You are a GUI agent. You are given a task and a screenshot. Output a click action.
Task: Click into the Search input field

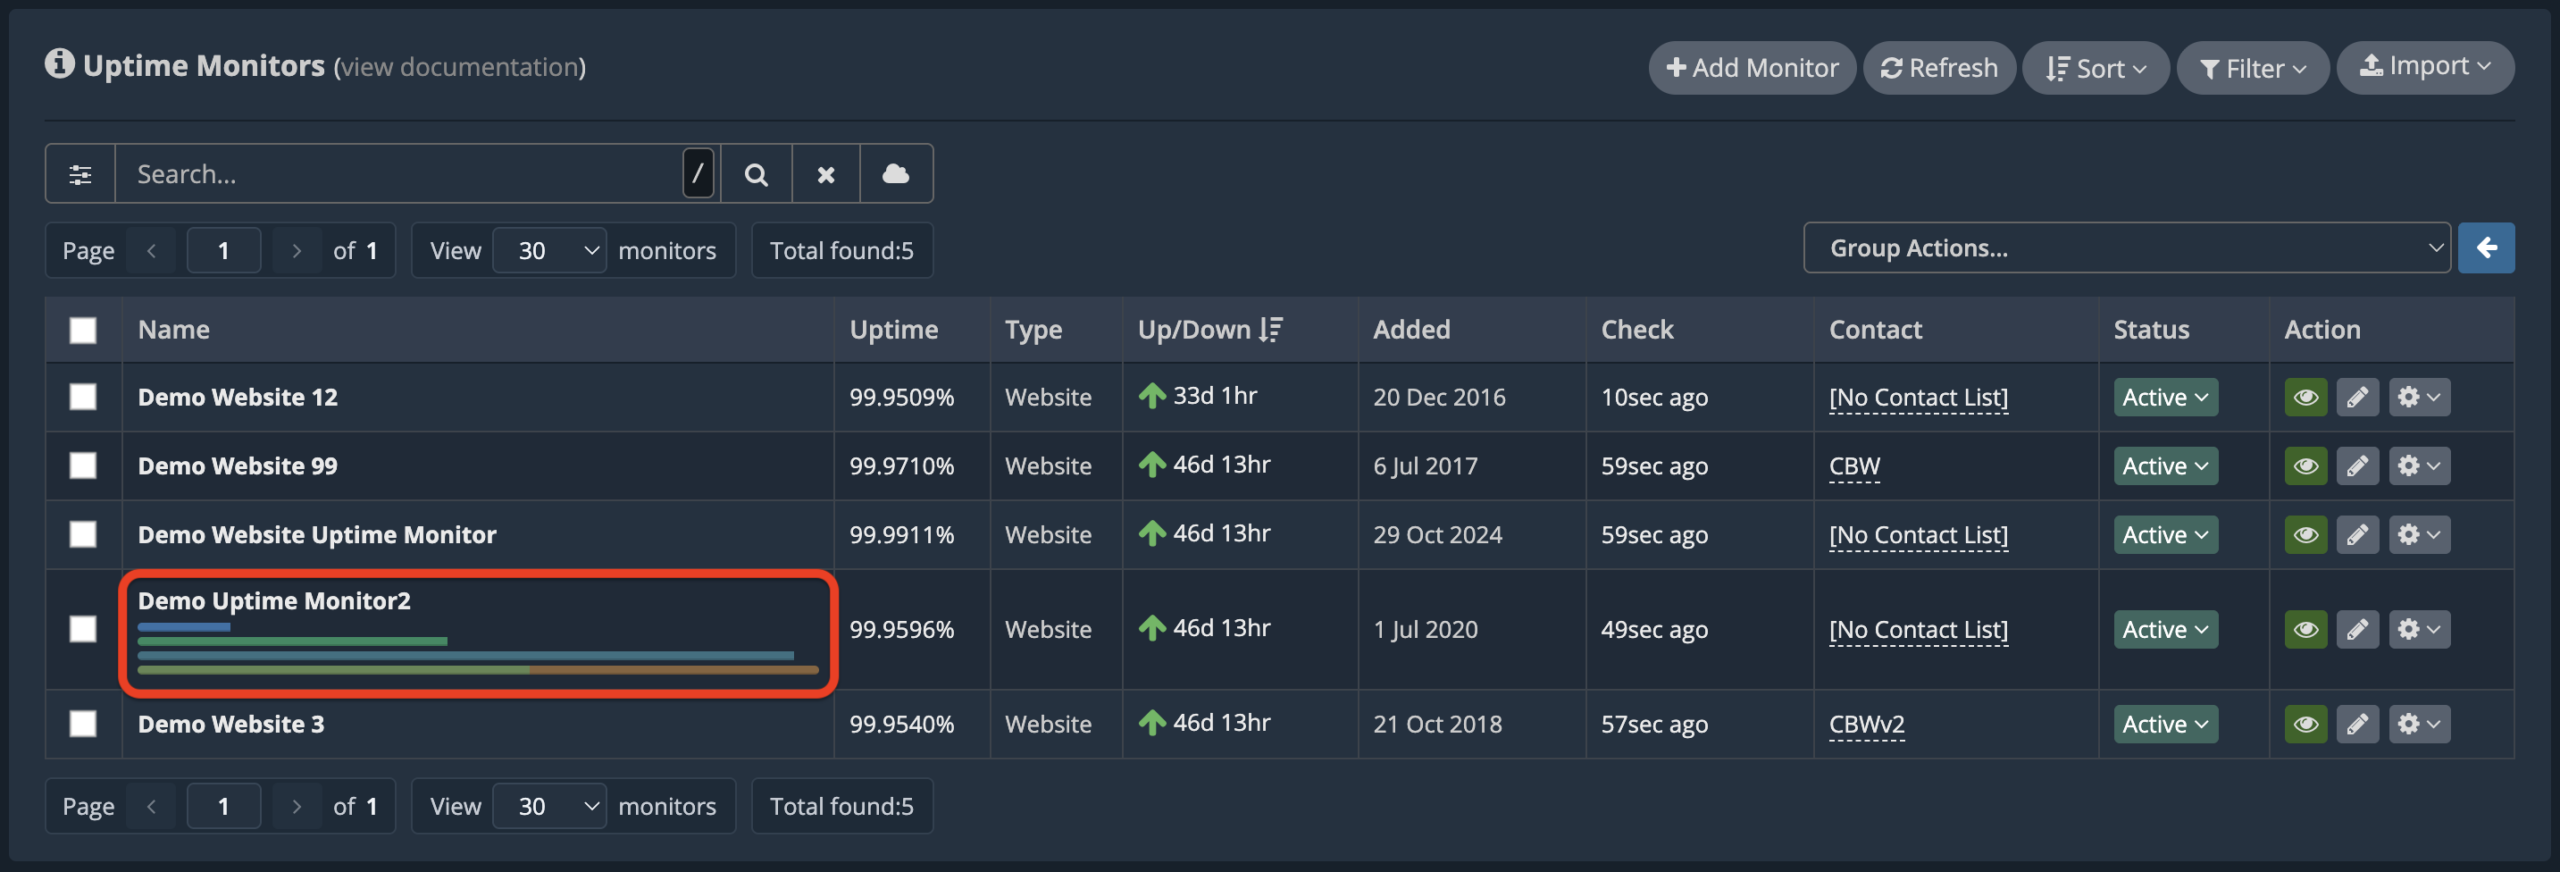point(400,174)
